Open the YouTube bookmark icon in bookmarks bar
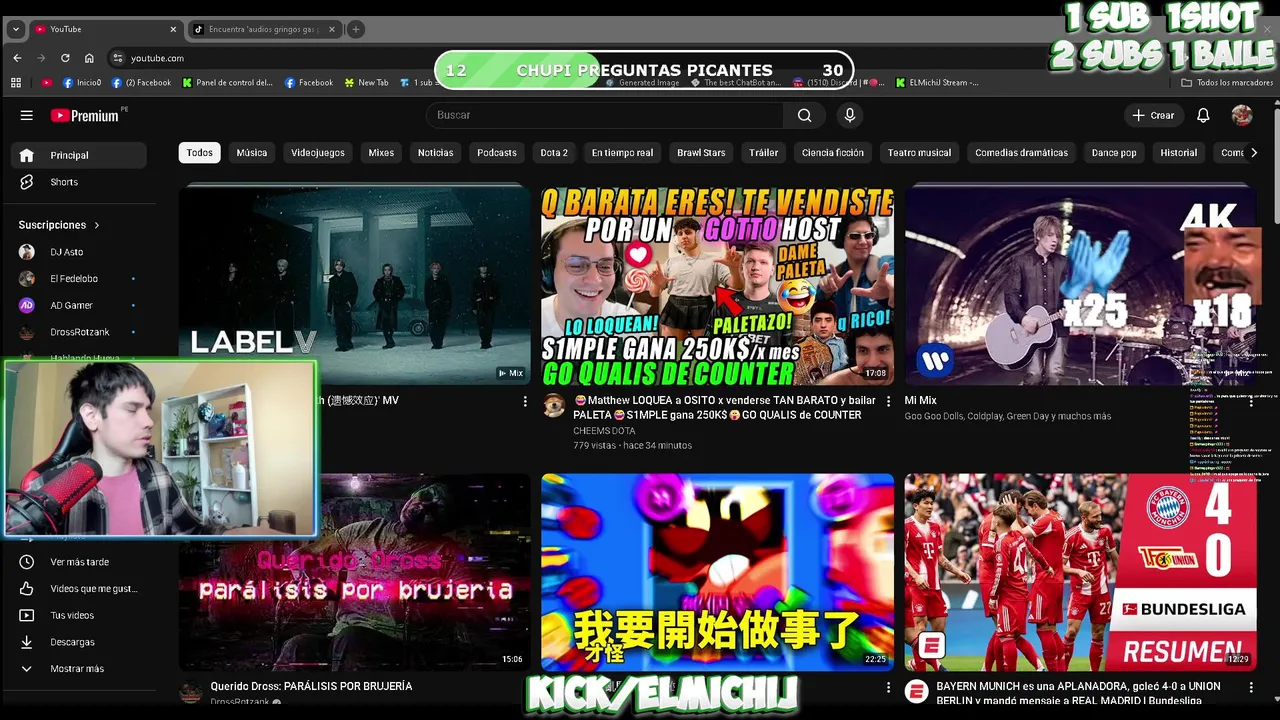1280x720 pixels. (46, 83)
